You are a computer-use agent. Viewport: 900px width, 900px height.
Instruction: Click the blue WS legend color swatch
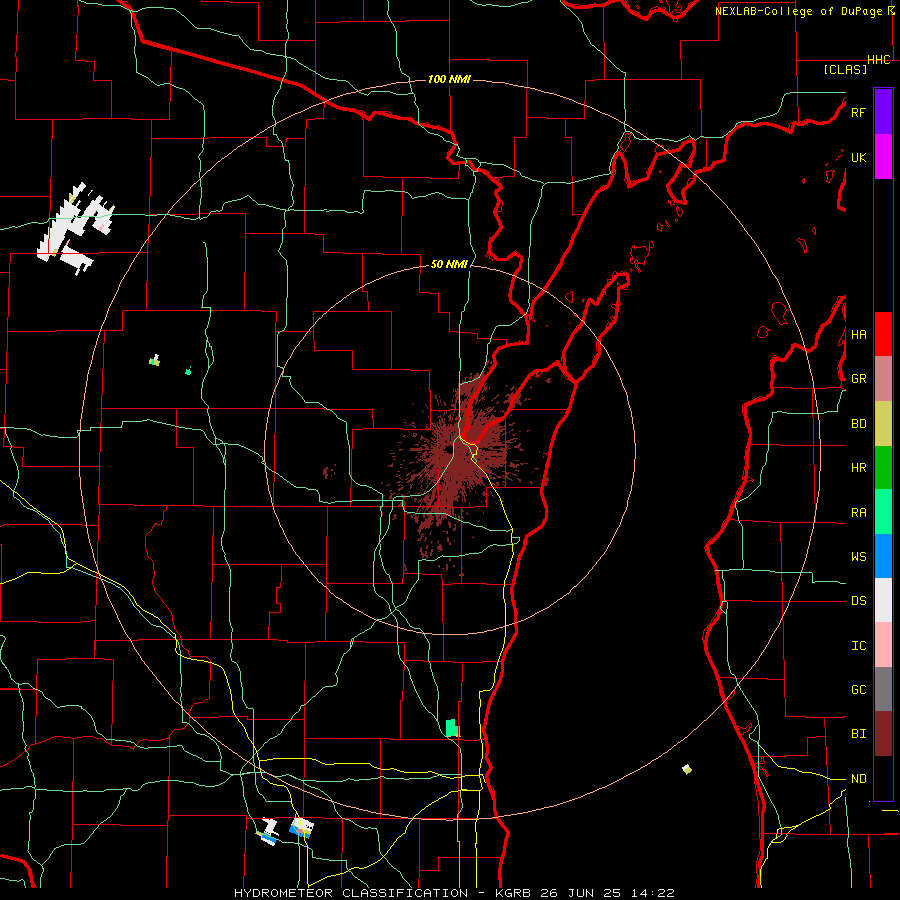tap(883, 556)
